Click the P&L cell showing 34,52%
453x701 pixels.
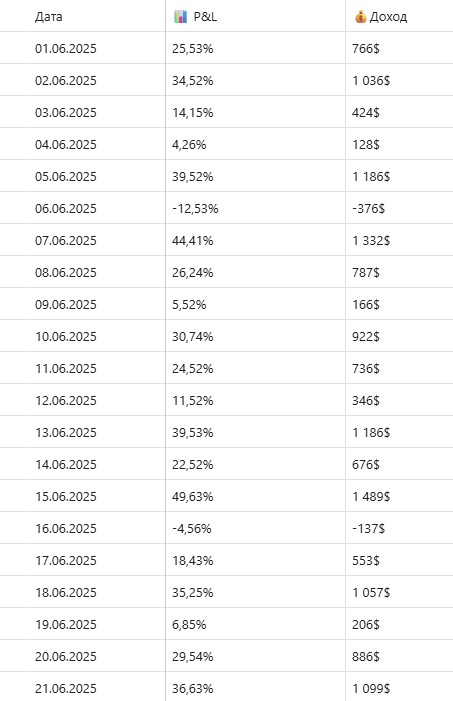pos(193,81)
